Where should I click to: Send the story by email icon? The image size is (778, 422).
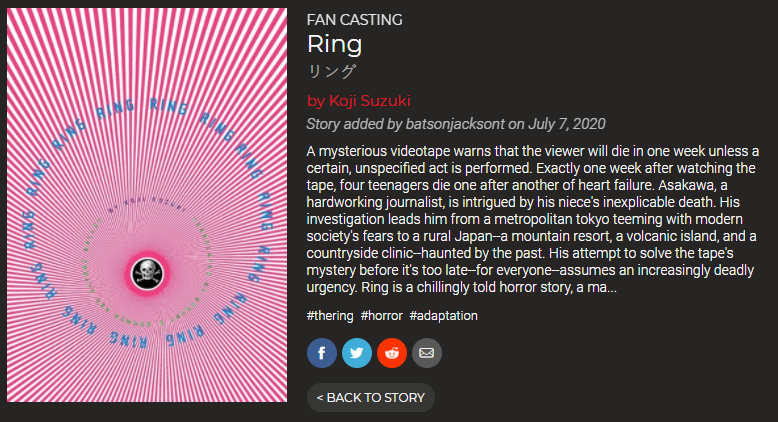427,353
